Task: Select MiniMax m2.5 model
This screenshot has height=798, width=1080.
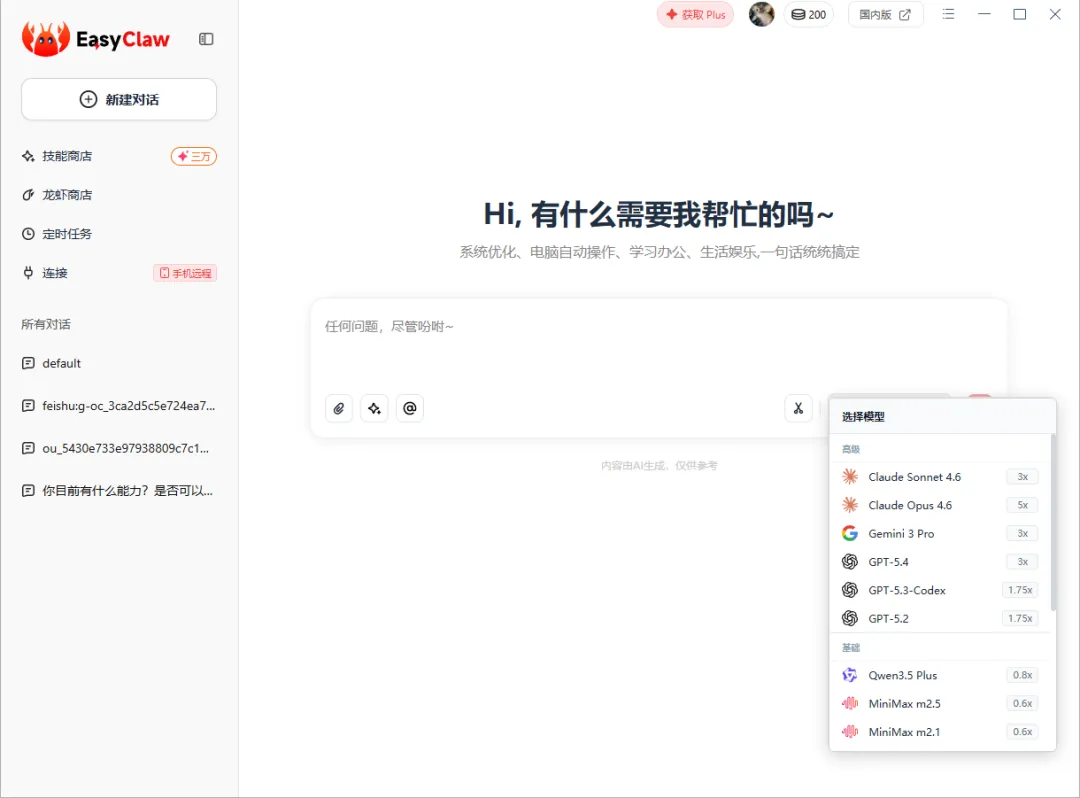Action: click(939, 704)
